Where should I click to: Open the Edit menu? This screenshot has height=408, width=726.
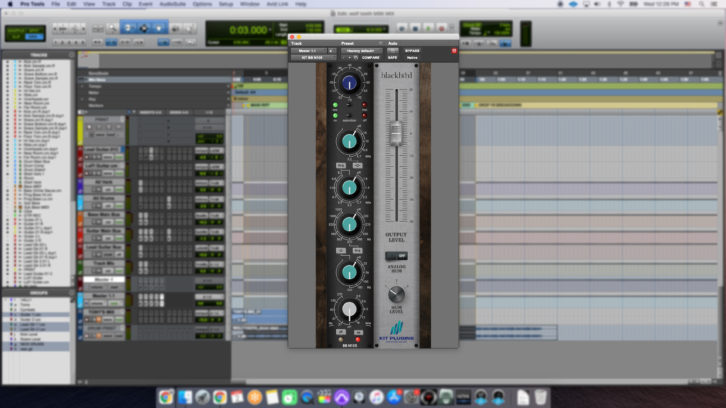coord(71,4)
